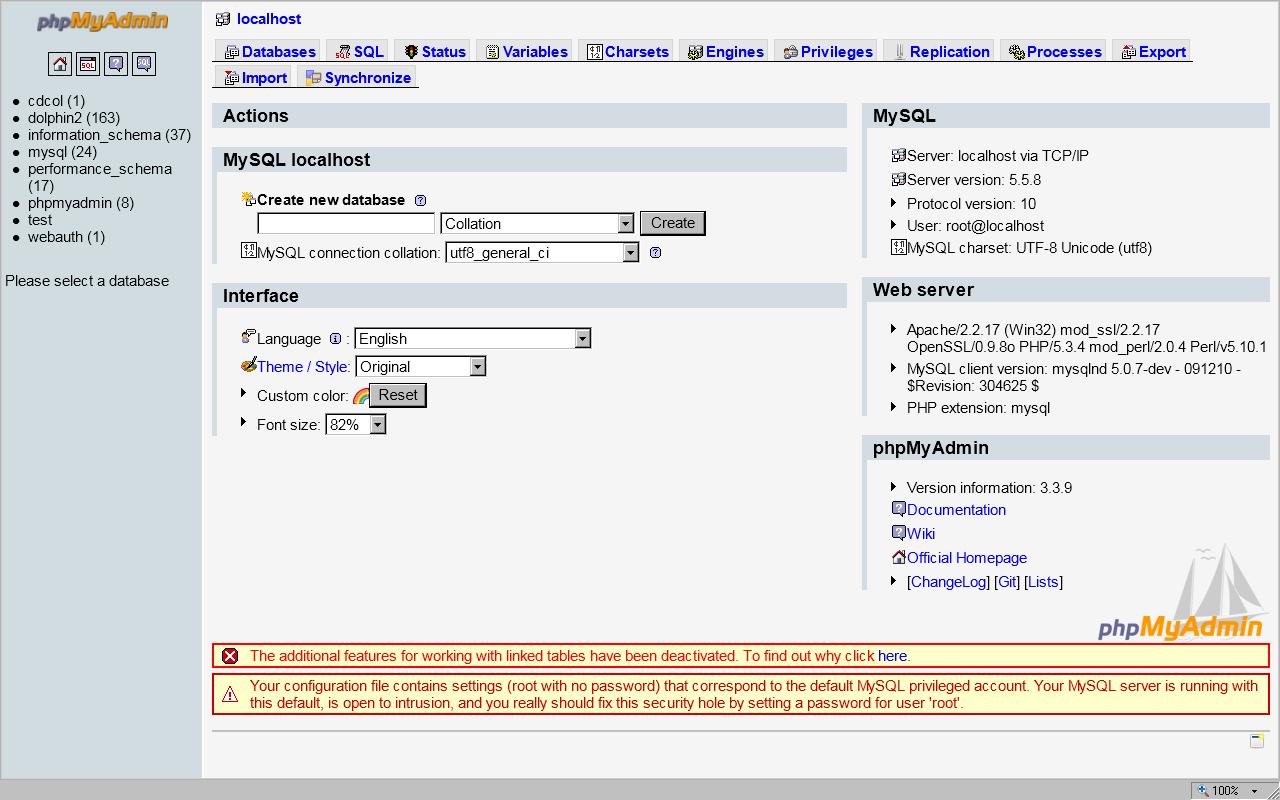Click the 'Protocol version: 10' text
The width and height of the screenshot is (1280, 800).
(x=971, y=204)
